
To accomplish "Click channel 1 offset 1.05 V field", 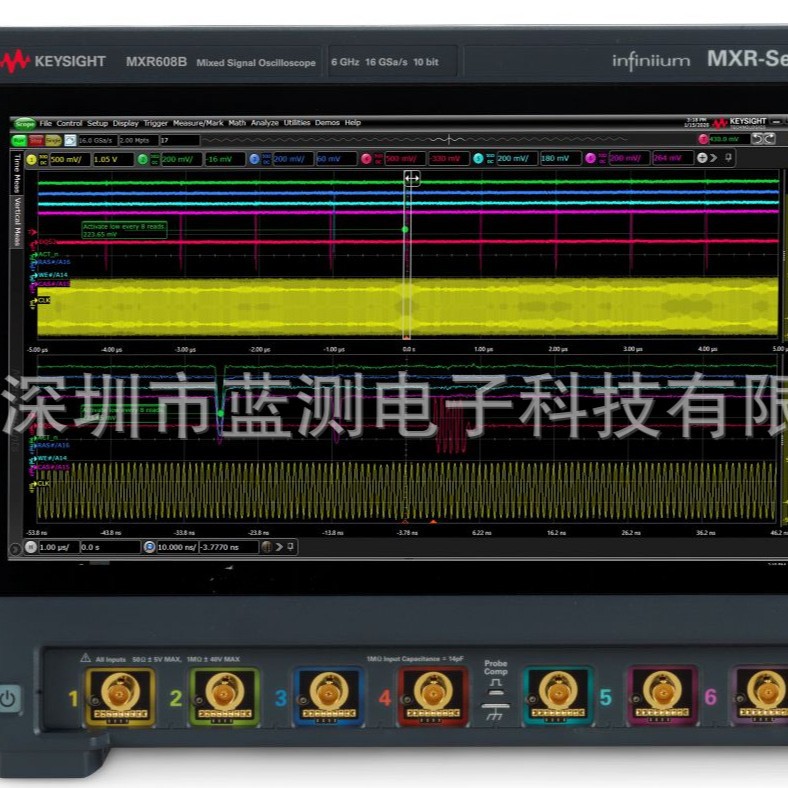I will (x=113, y=160).
